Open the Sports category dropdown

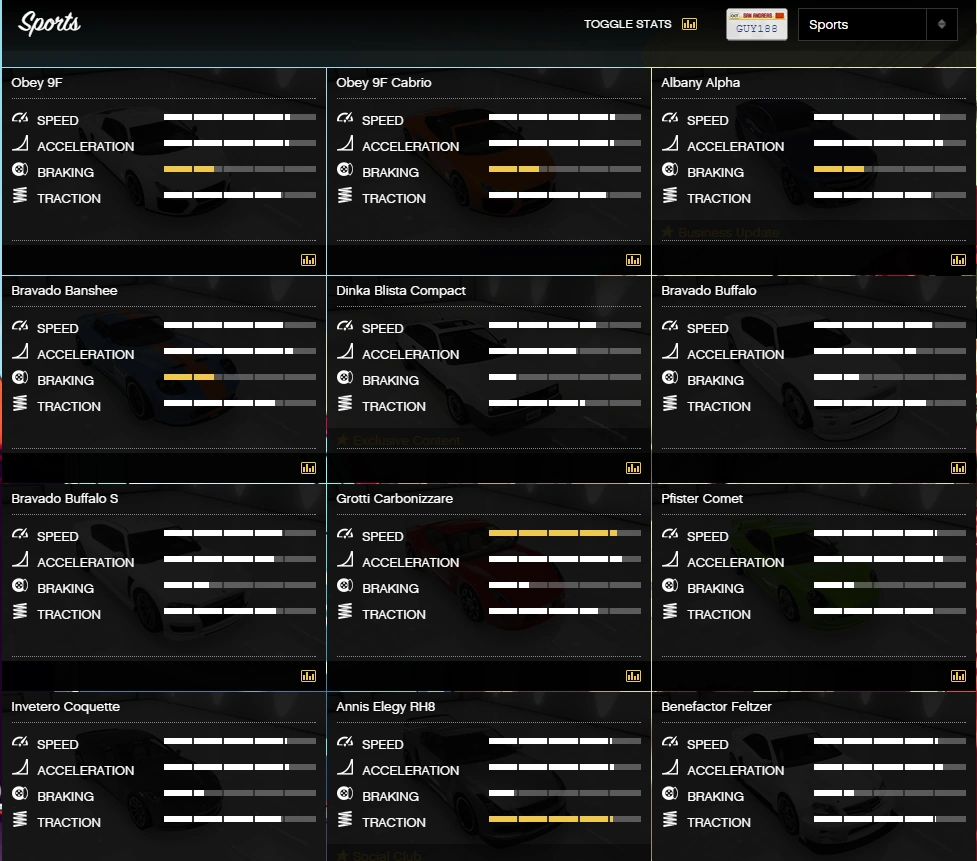[877, 24]
